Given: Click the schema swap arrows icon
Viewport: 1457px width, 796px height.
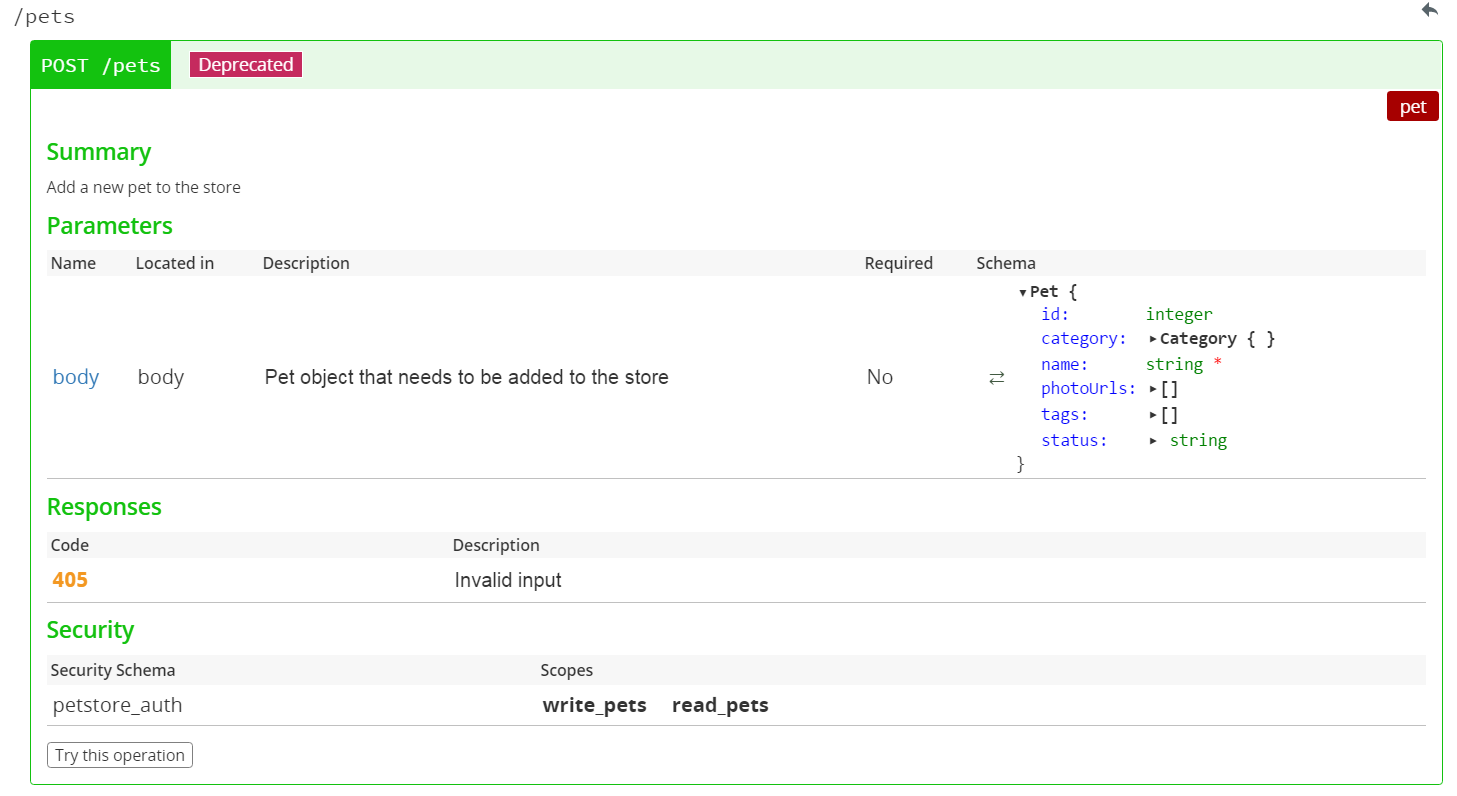Looking at the screenshot, I should (996, 378).
